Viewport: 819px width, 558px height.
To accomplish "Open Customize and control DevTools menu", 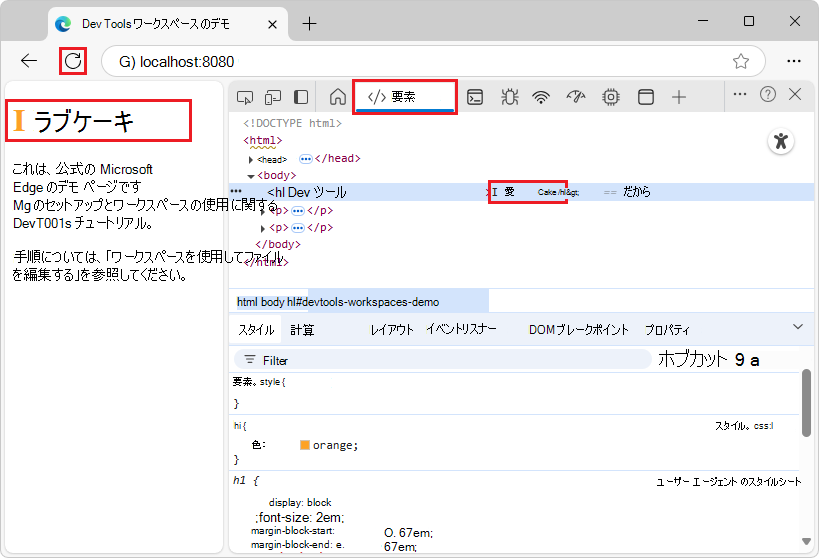I will [740, 94].
